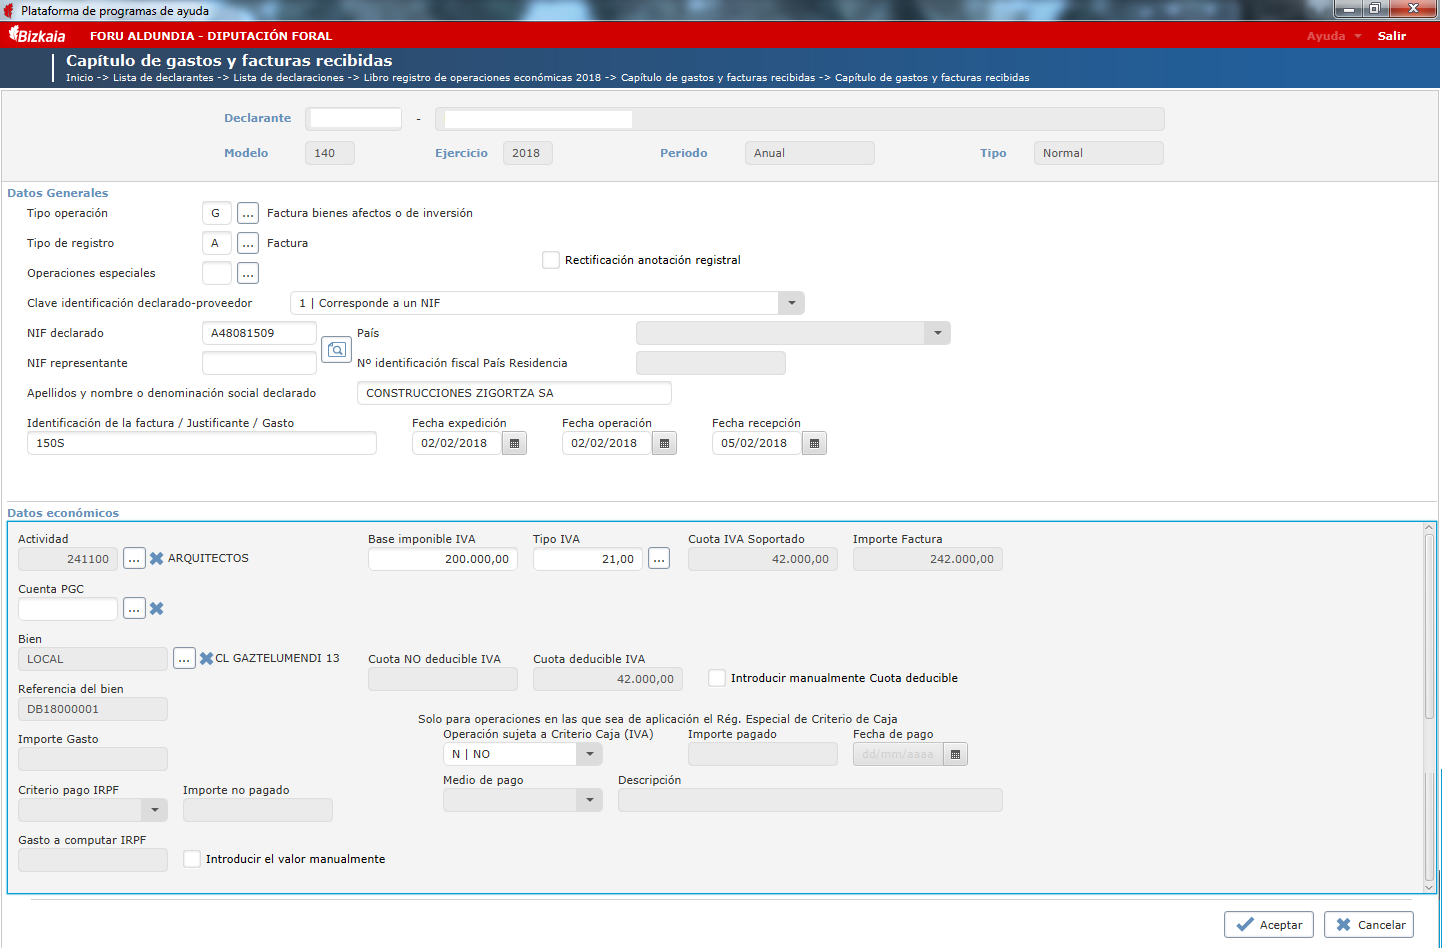Open the Fecha operación calendar picker
The height and width of the screenshot is (948, 1444).
[664, 443]
